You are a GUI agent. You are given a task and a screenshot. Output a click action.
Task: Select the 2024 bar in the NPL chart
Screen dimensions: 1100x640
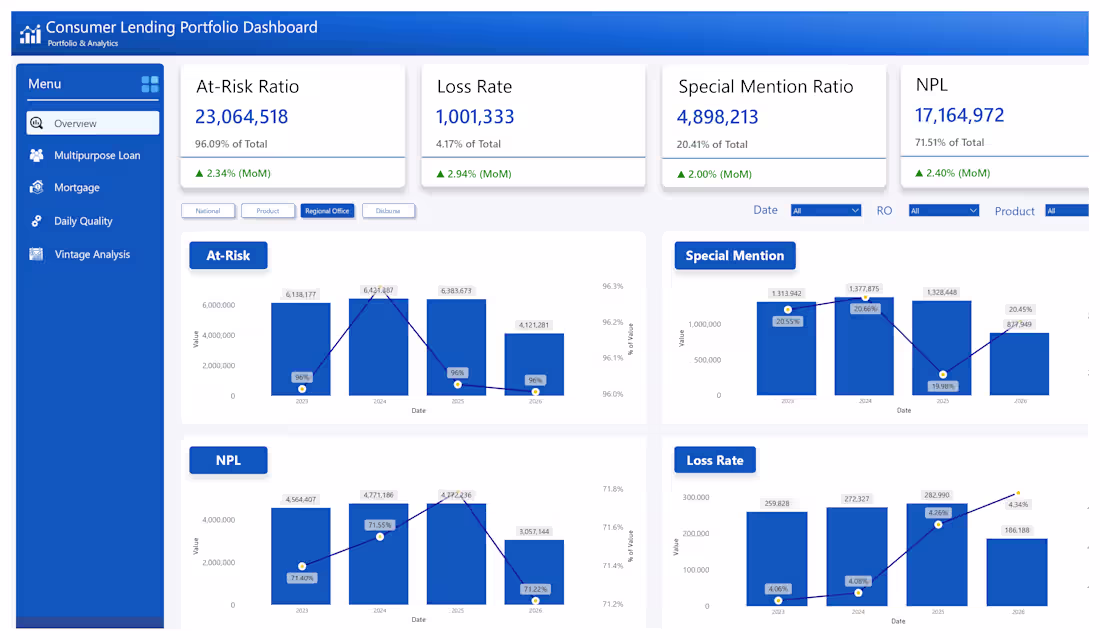click(x=379, y=554)
